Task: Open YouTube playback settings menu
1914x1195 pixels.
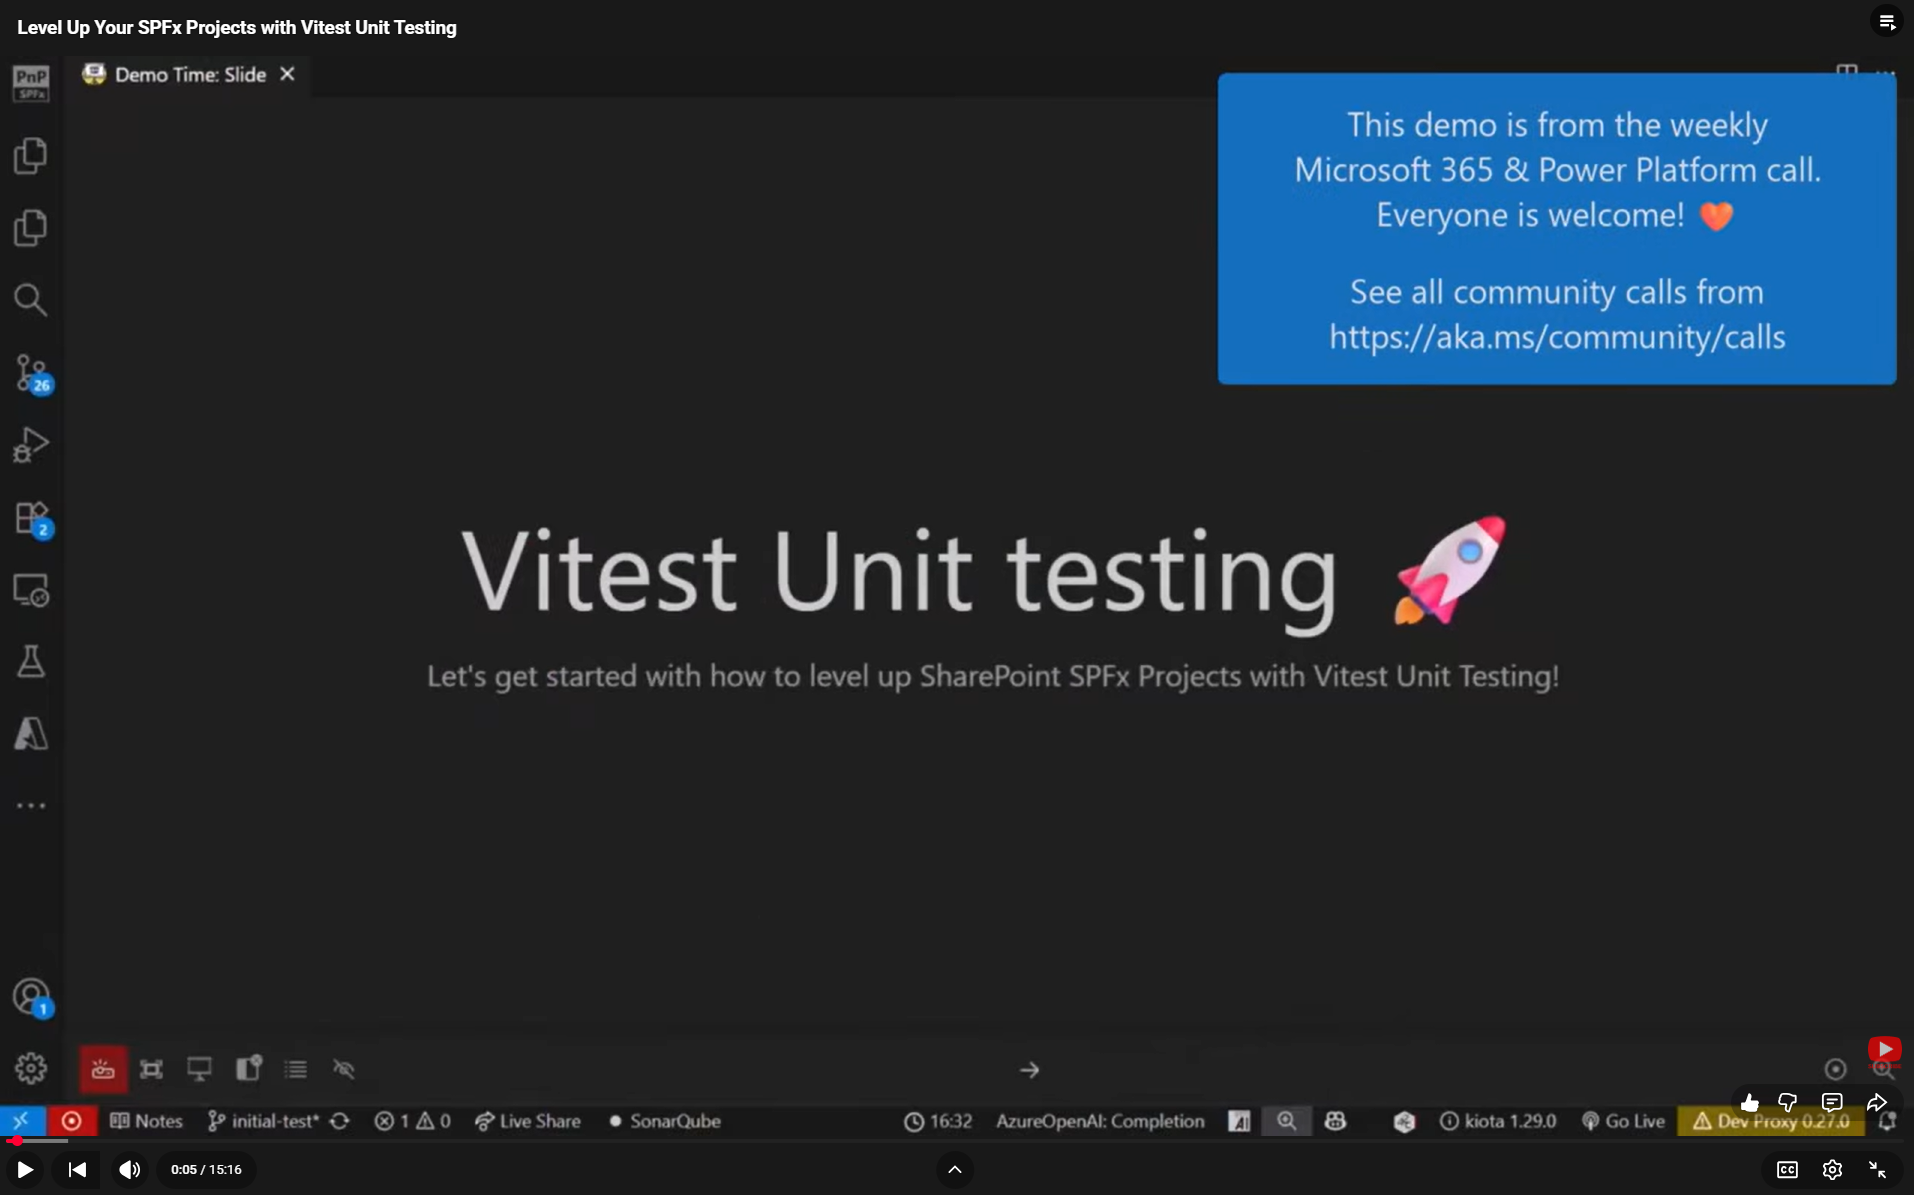Action: (x=1832, y=1169)
